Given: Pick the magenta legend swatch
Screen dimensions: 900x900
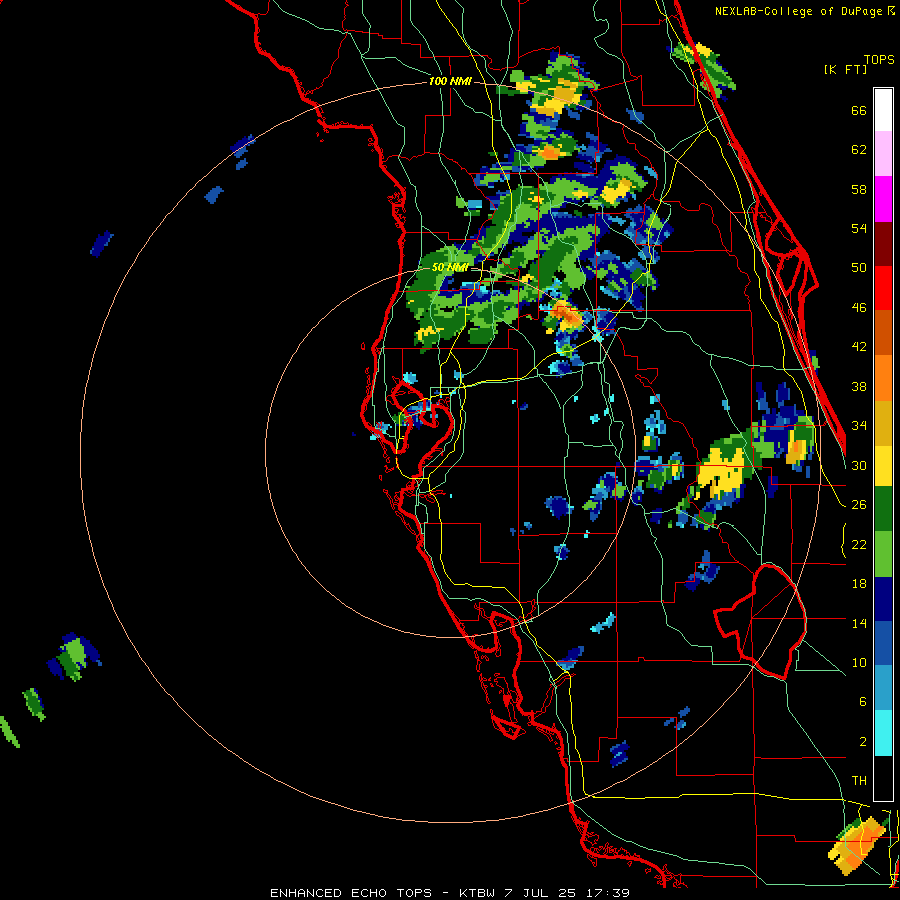Looking at the screenshot, I should click(x=883, y=199).
